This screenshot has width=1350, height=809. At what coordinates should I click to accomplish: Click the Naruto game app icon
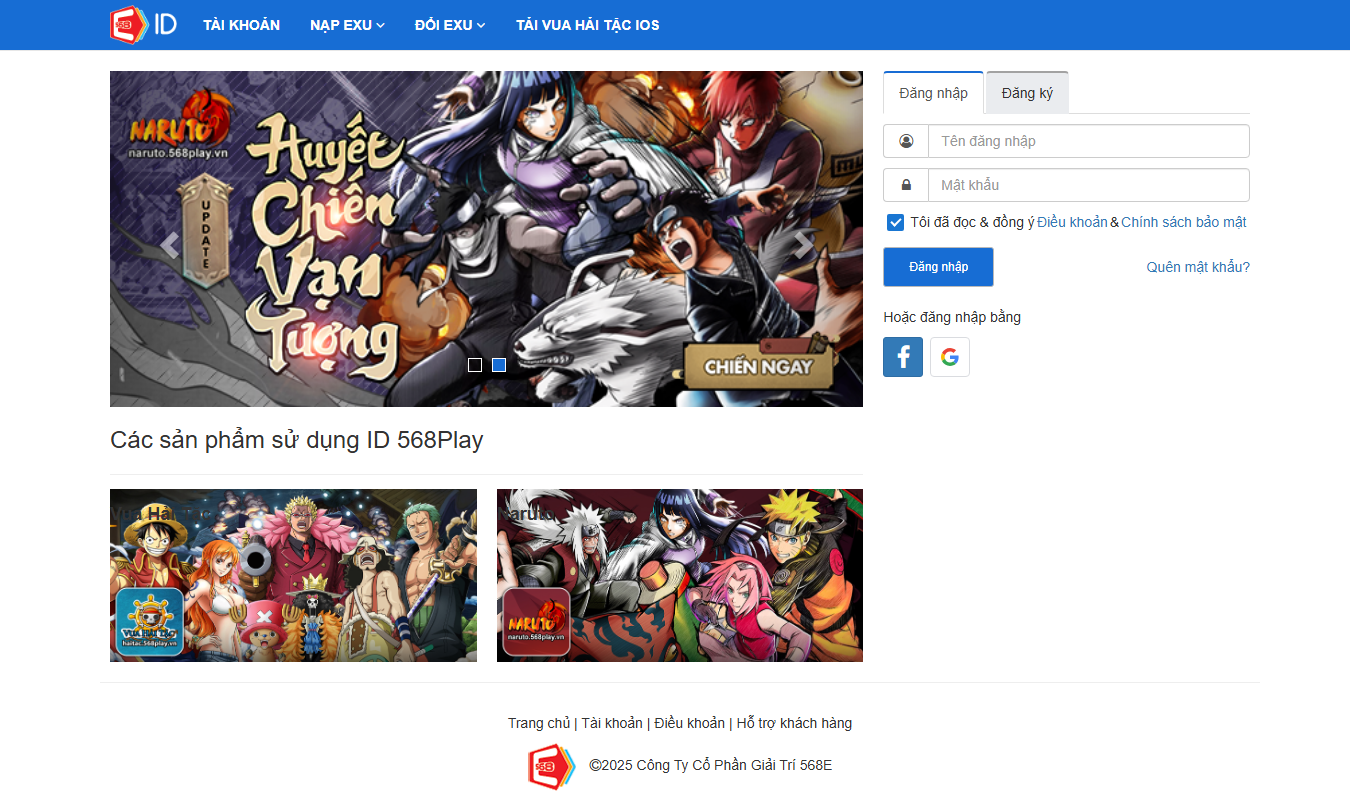pyautogui.click(x=536, y=621)
